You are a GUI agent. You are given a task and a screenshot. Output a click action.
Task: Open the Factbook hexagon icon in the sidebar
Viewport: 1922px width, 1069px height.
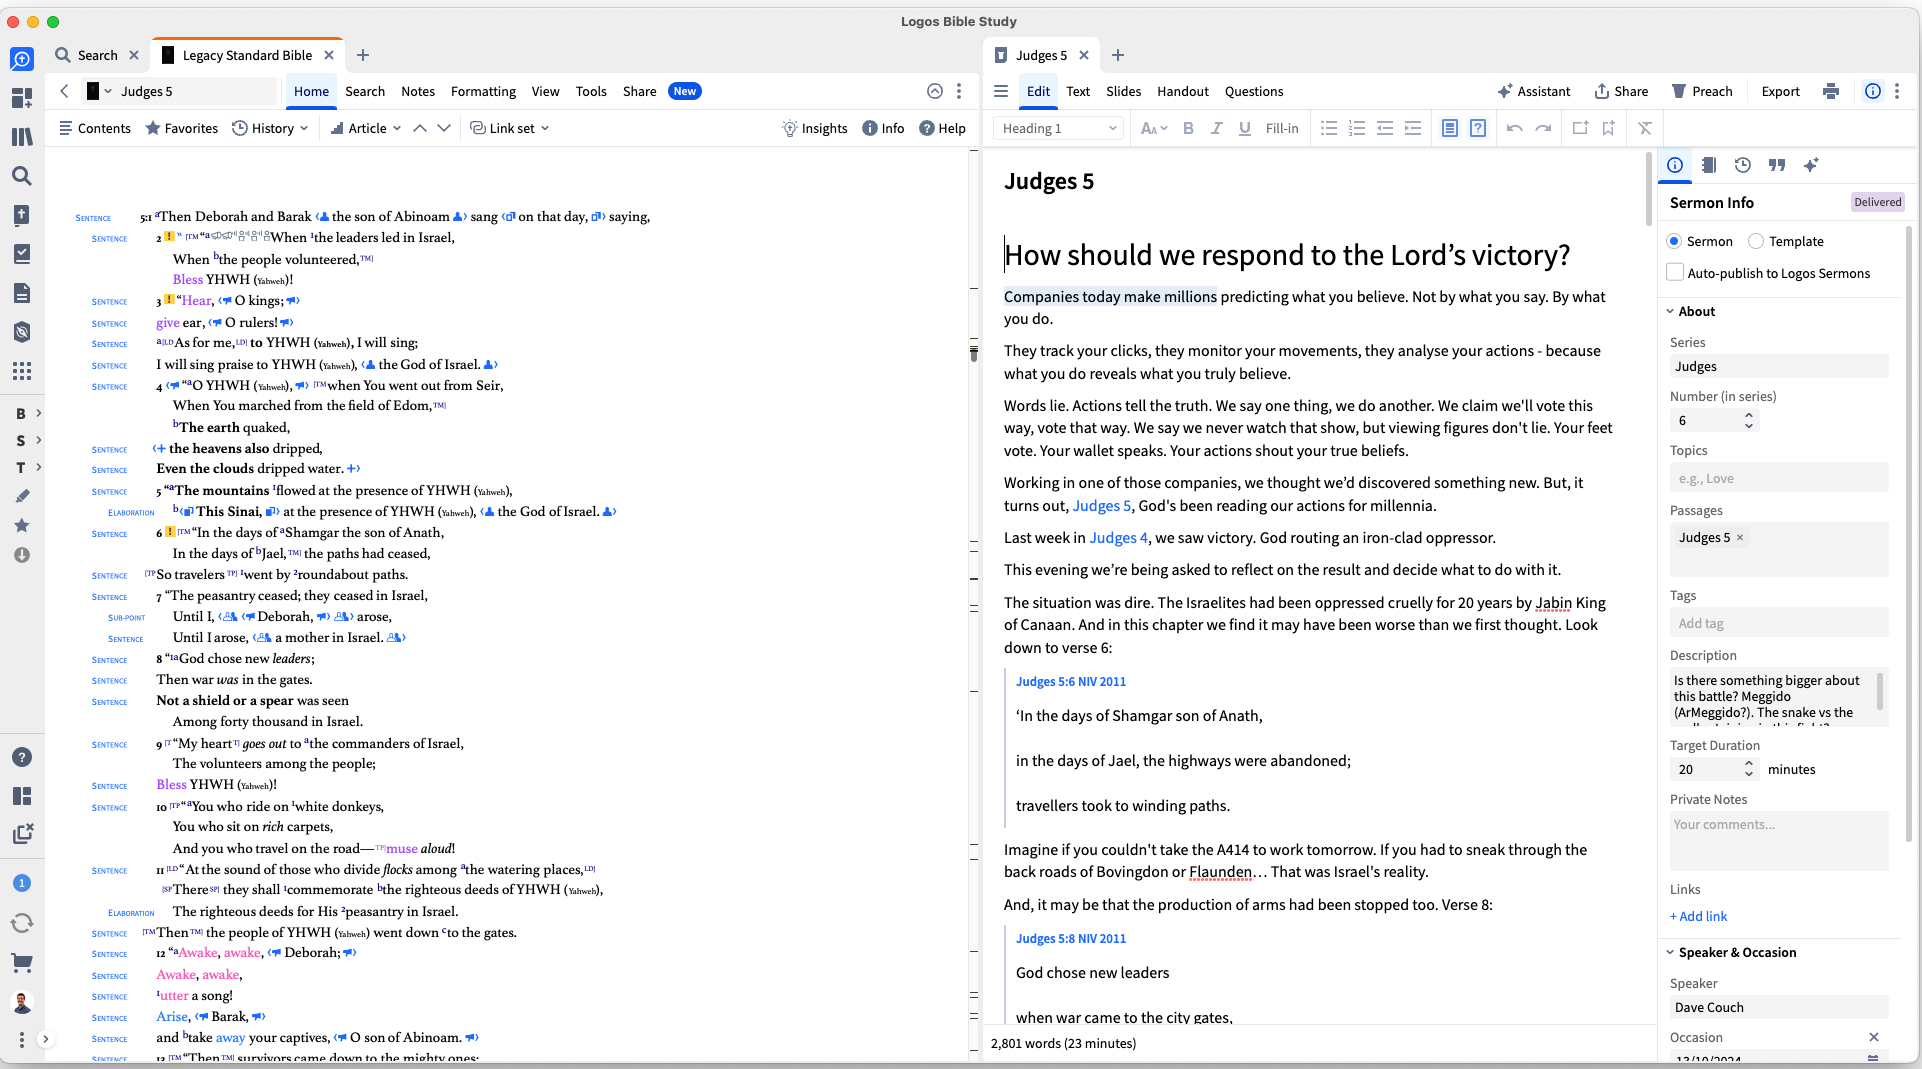tap(22, 332)
